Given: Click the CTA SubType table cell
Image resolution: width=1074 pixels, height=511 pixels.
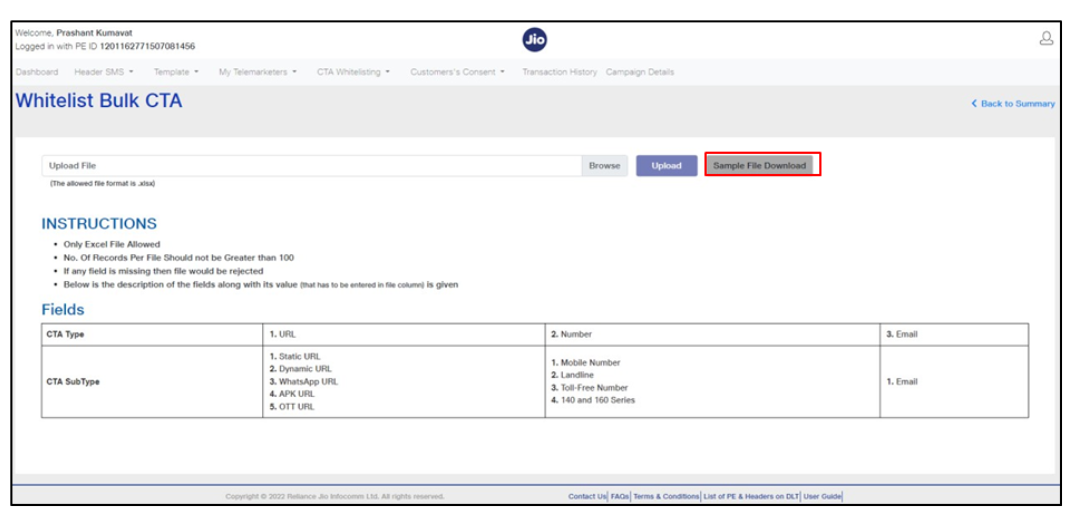Looking at the screenshot, I should (x=152, y=382).
